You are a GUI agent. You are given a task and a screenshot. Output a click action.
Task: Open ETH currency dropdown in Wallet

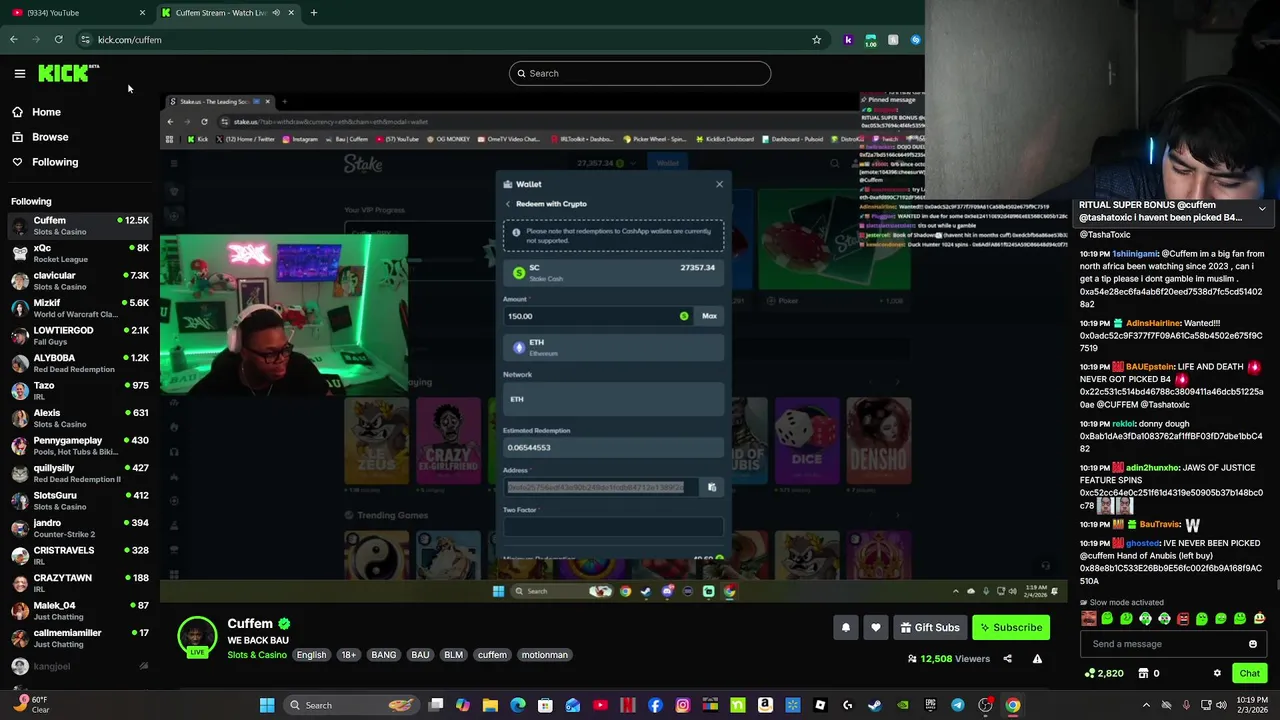613,347
